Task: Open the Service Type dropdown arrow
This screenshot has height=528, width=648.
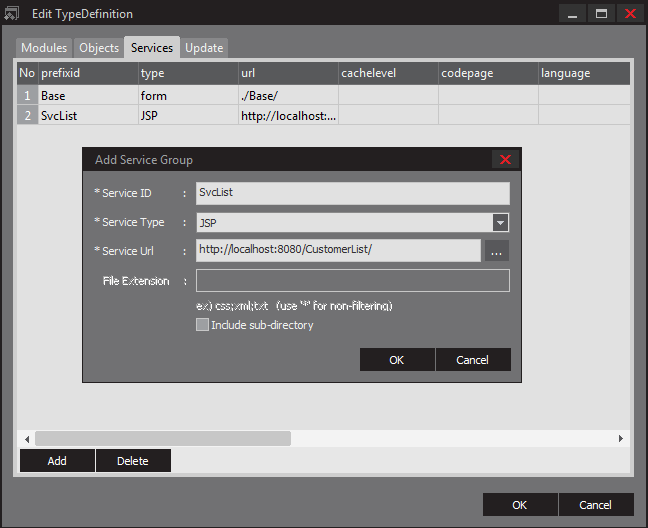Action: pos(500,223)
